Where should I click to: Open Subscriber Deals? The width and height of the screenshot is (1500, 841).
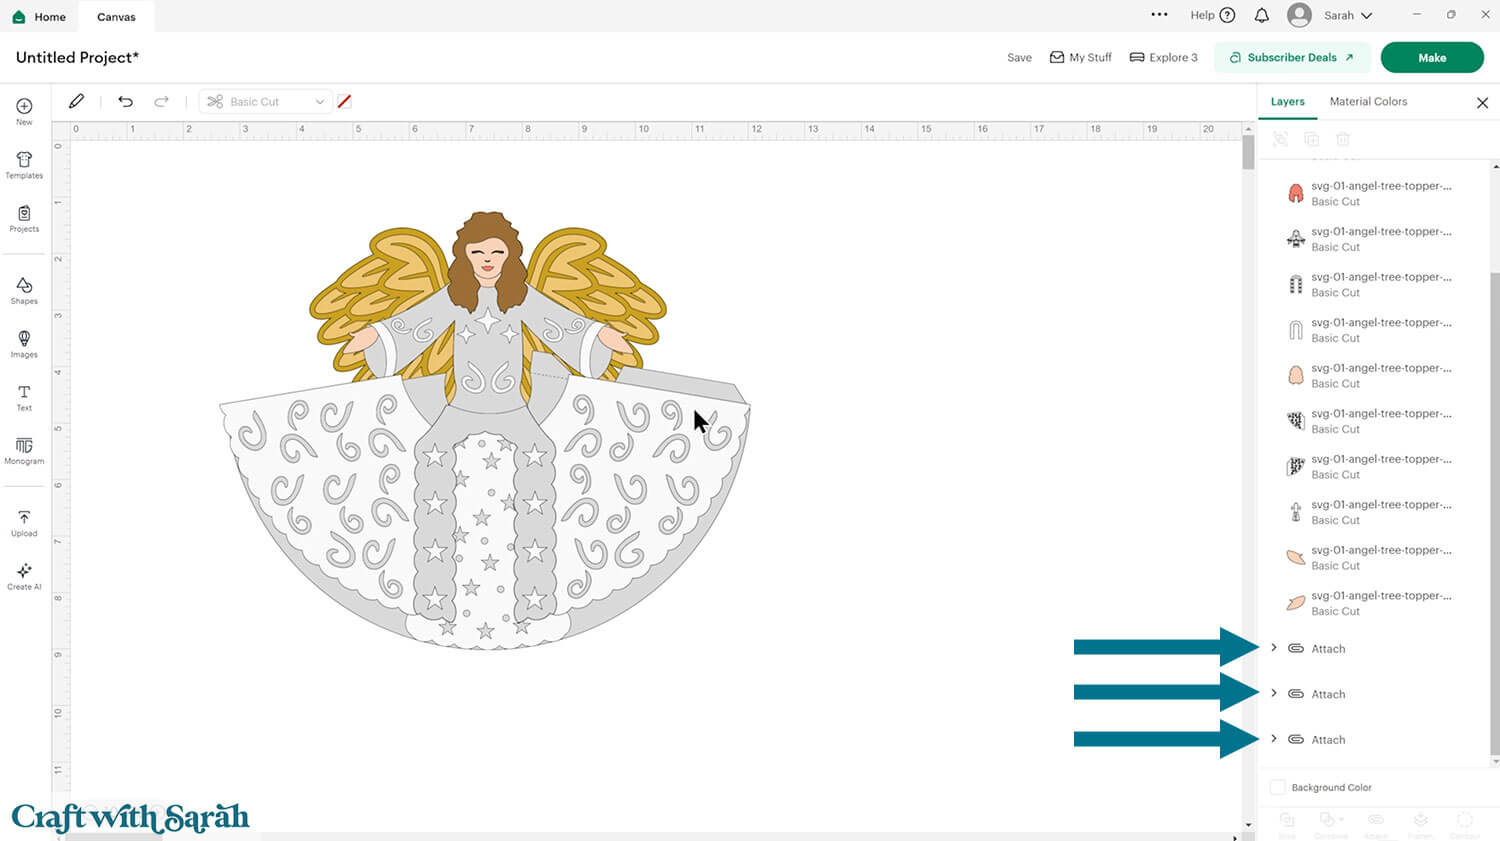1292,57
